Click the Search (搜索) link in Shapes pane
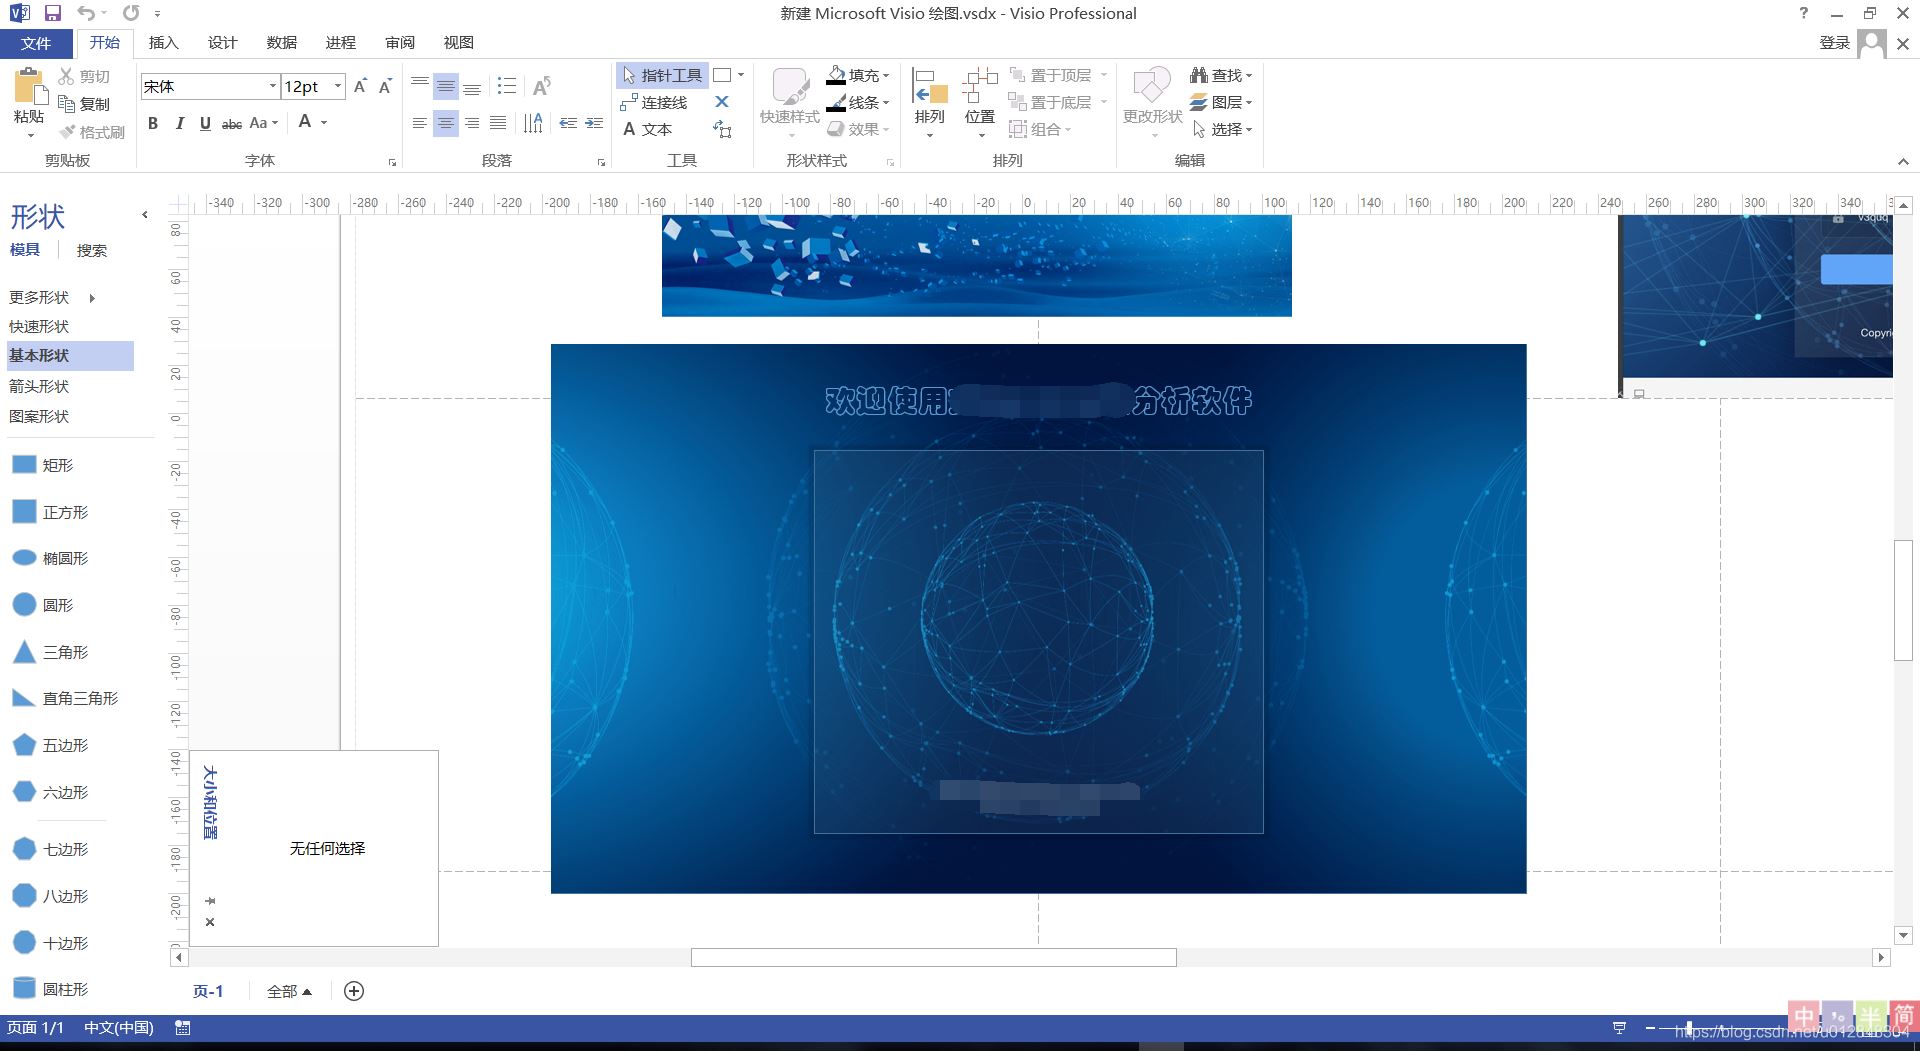Viewport: 1920px width, 1051px height. [91, 250]
